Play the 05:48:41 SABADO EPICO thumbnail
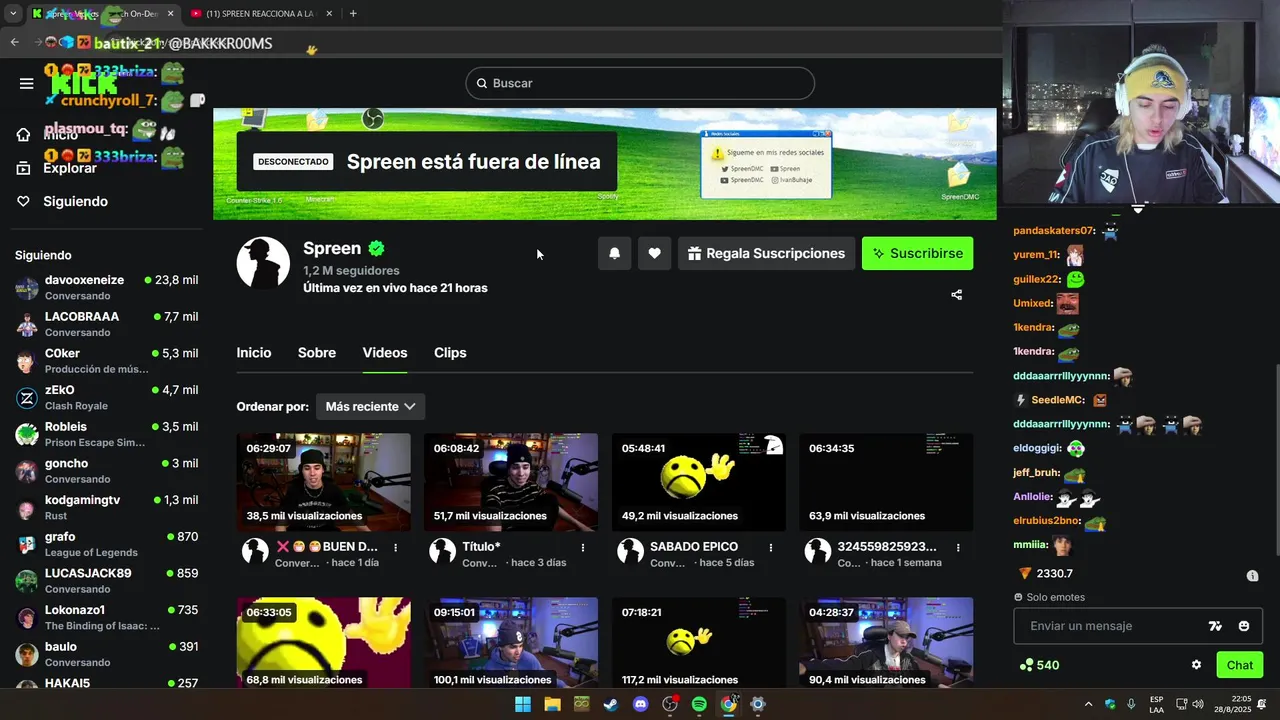 point(698,482)
